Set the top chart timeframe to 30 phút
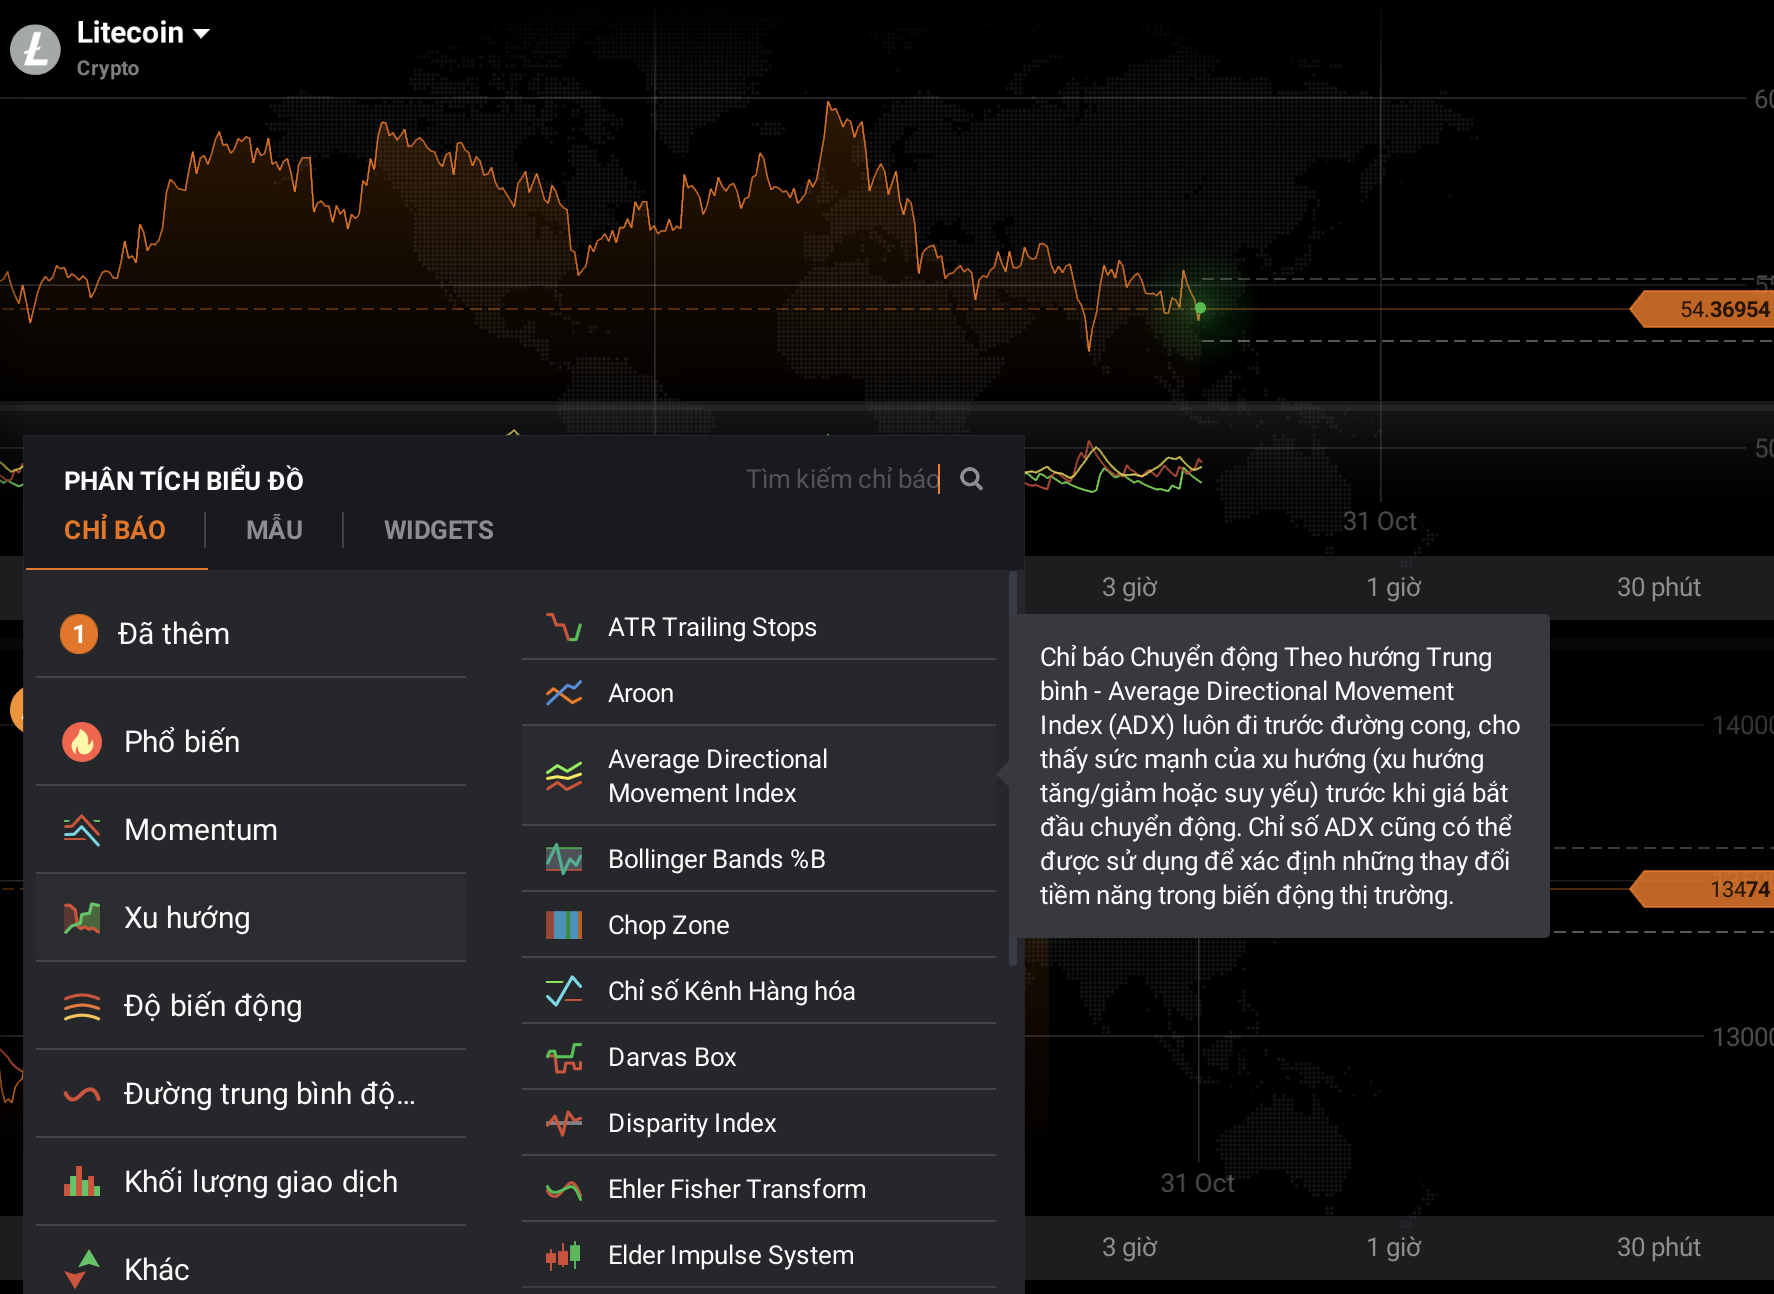 click(1658, 587)
